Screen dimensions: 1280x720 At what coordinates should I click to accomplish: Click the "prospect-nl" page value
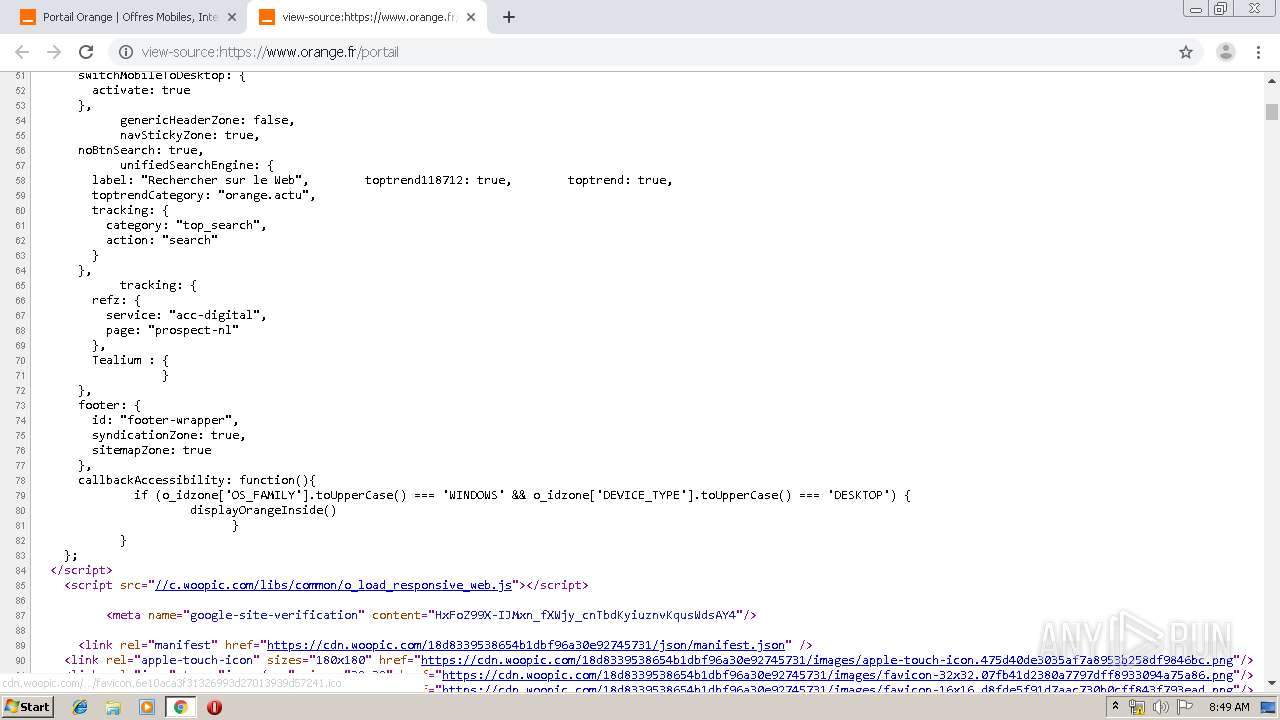[194, 330]
